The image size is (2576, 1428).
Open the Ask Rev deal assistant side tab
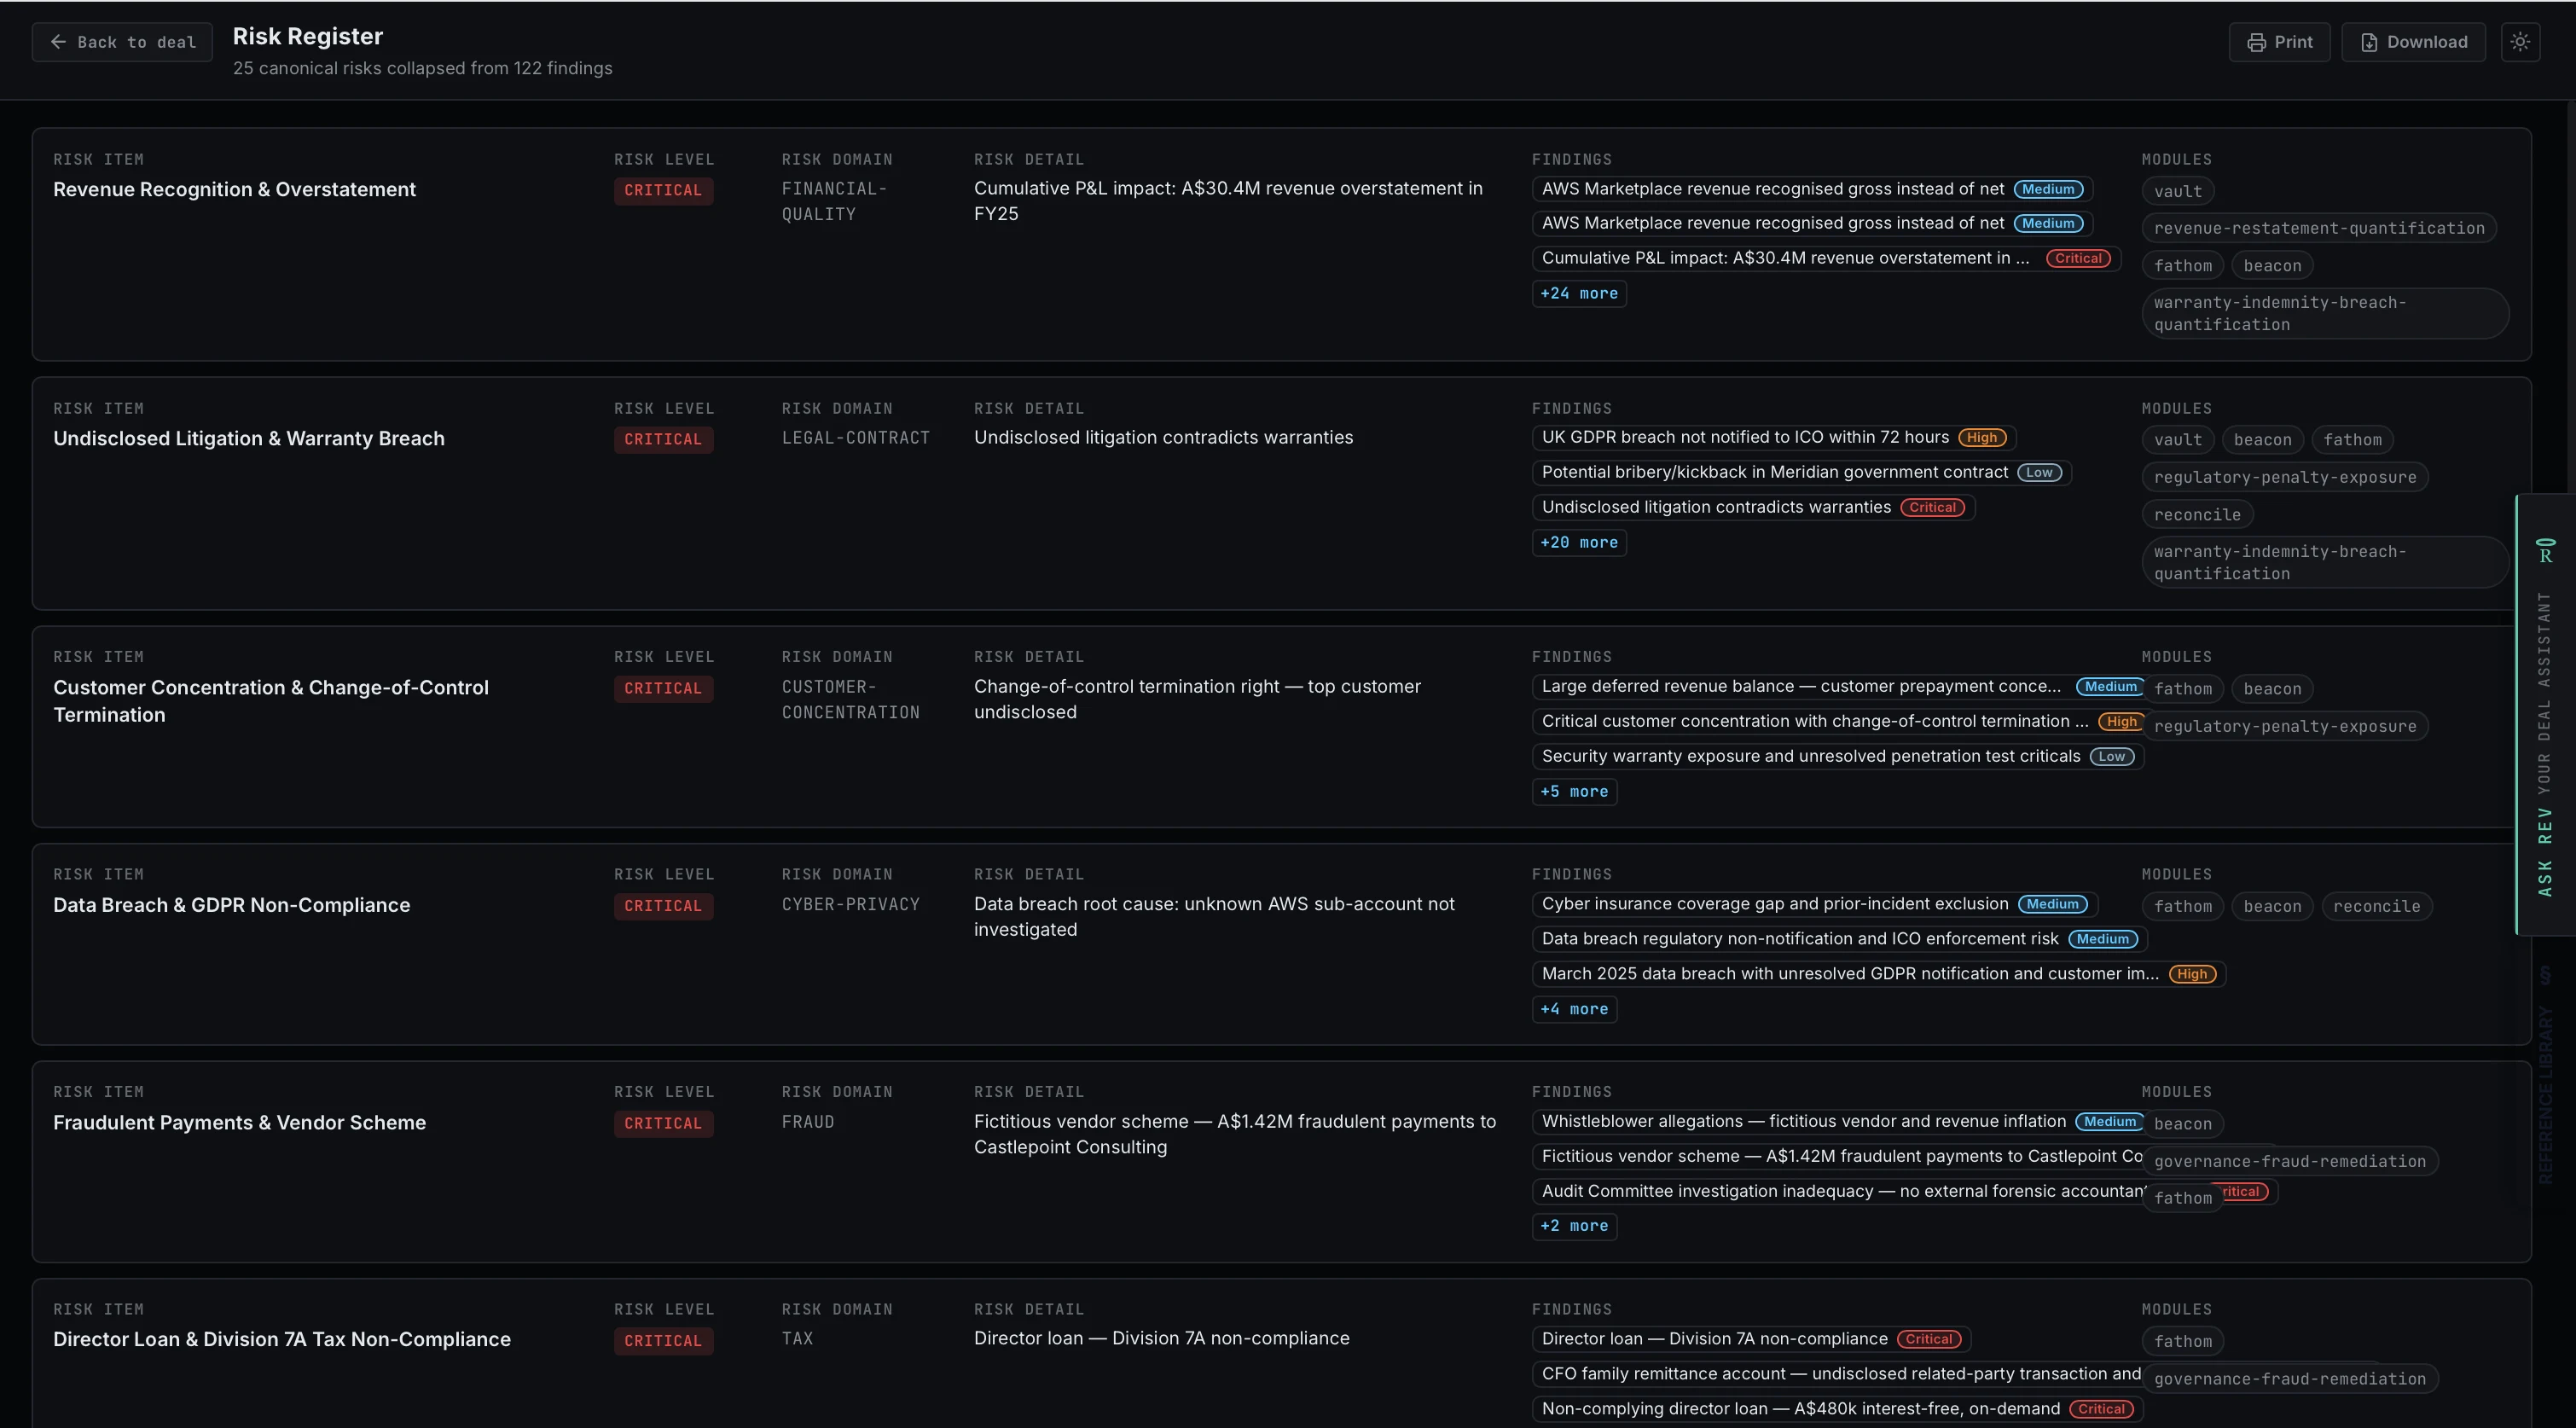coord(2545,715)
